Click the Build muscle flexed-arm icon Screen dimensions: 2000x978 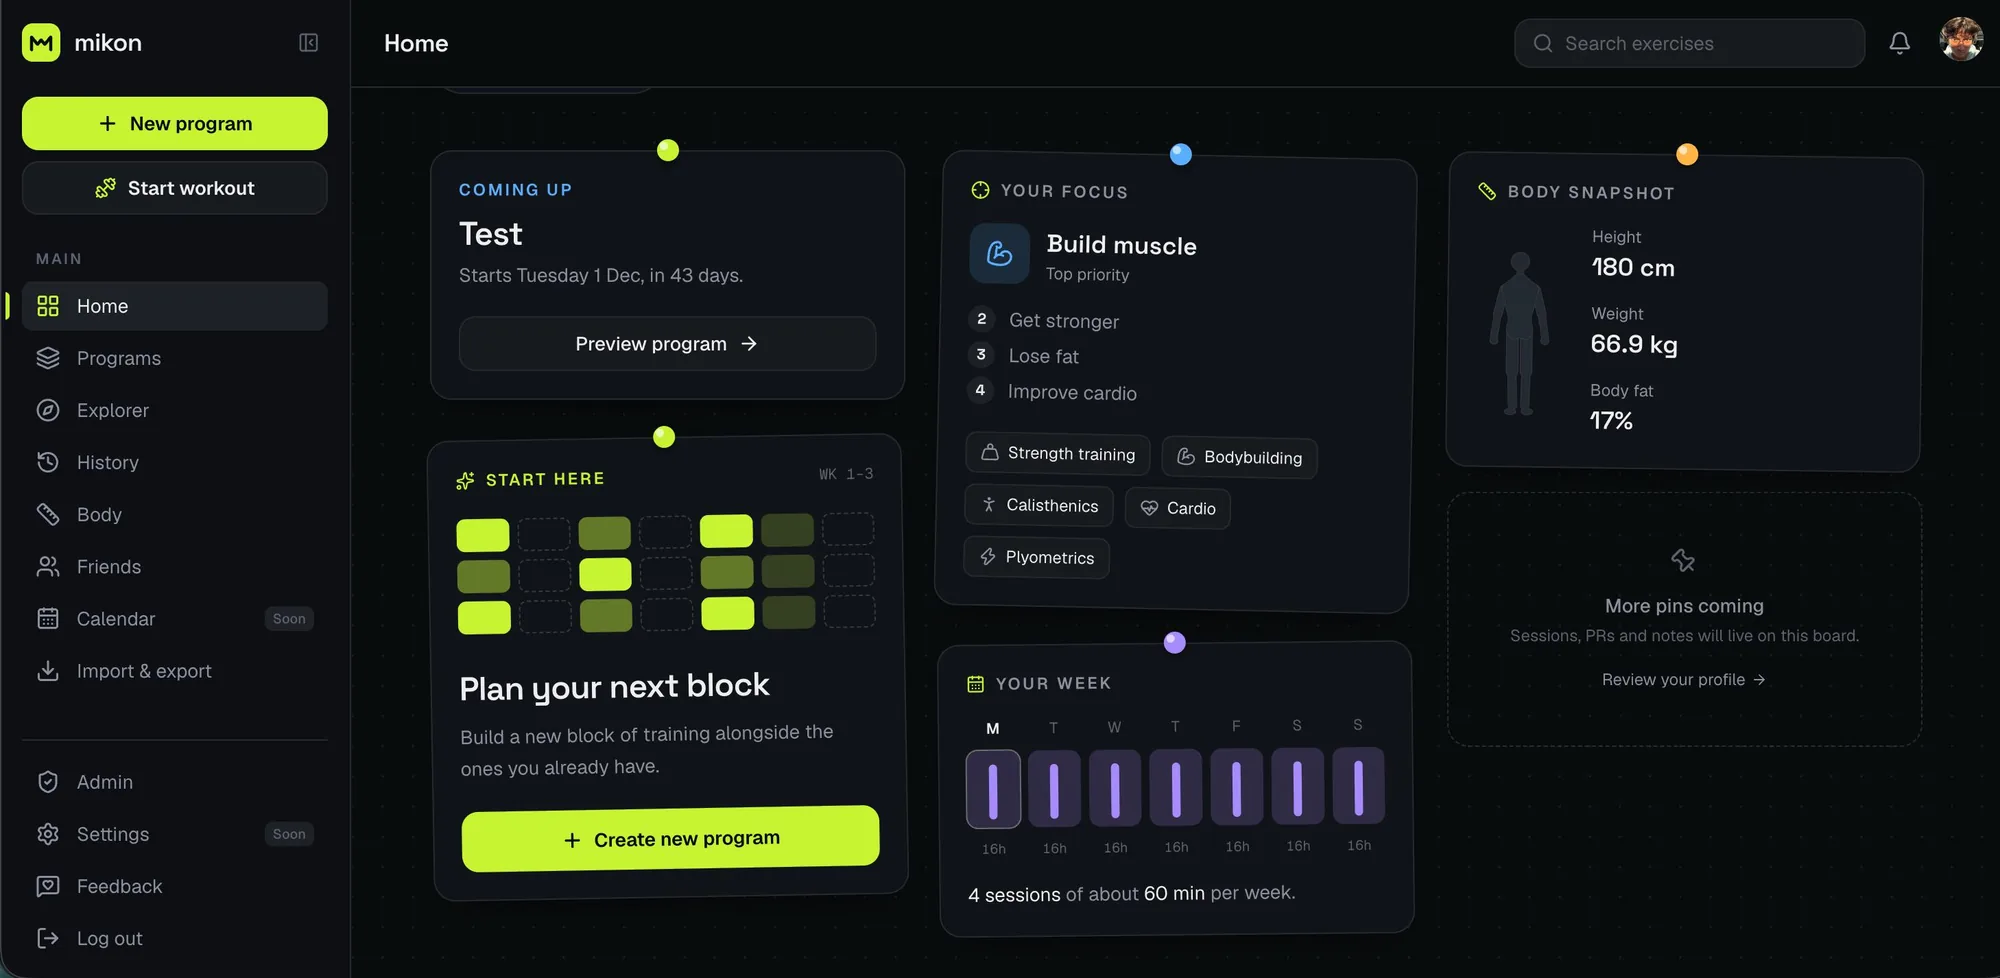(999, 254)
